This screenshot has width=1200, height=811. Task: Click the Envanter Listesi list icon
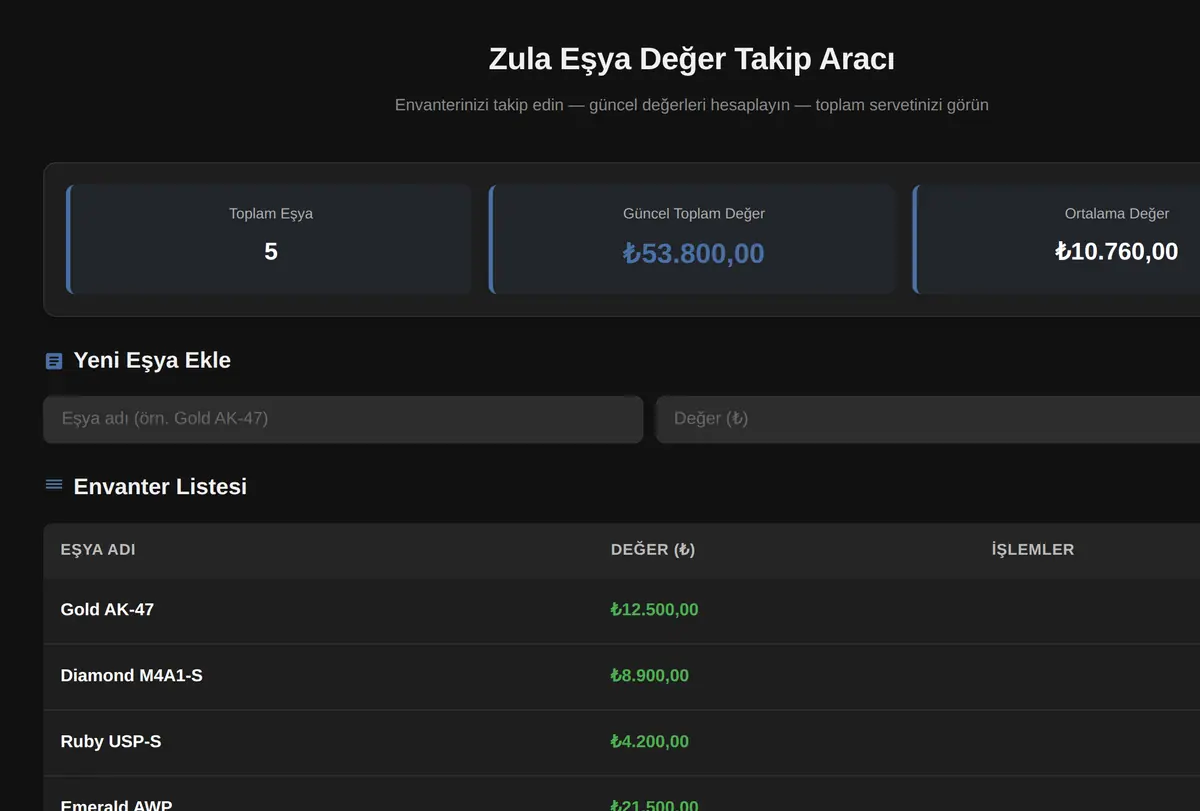(54, 485)
